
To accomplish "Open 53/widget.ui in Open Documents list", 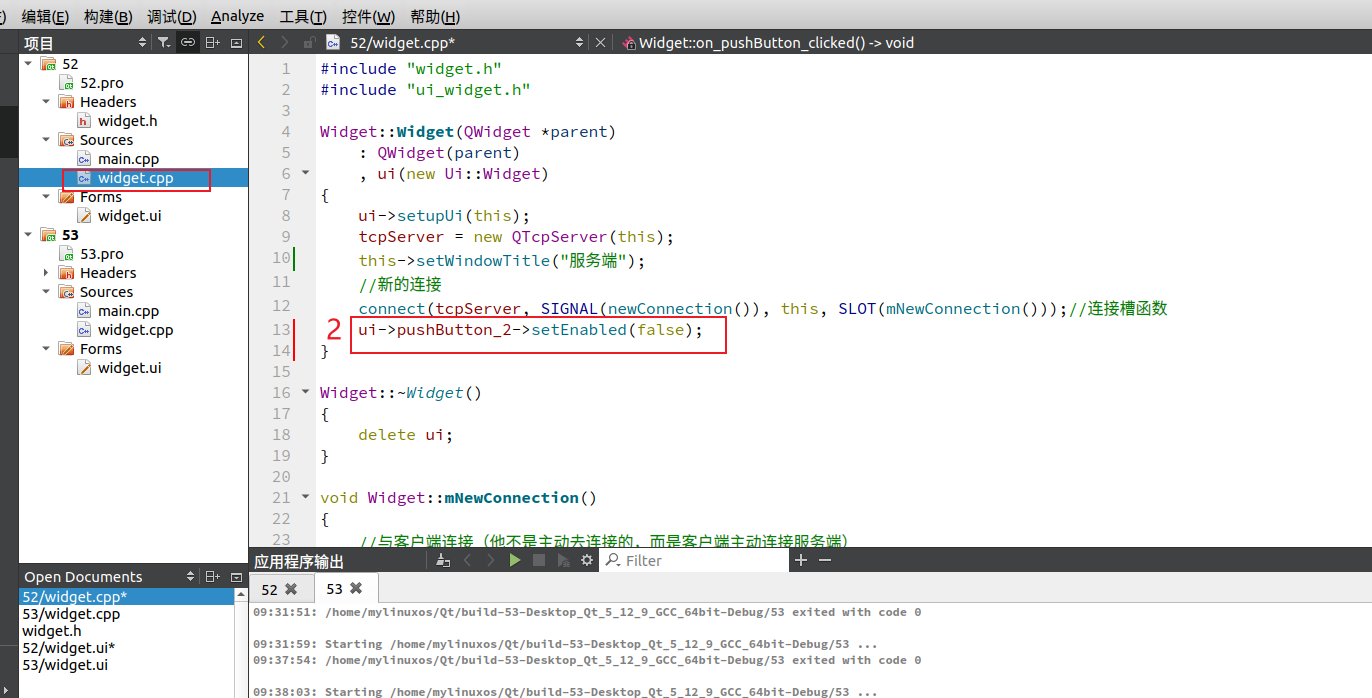I will [65, 665].
